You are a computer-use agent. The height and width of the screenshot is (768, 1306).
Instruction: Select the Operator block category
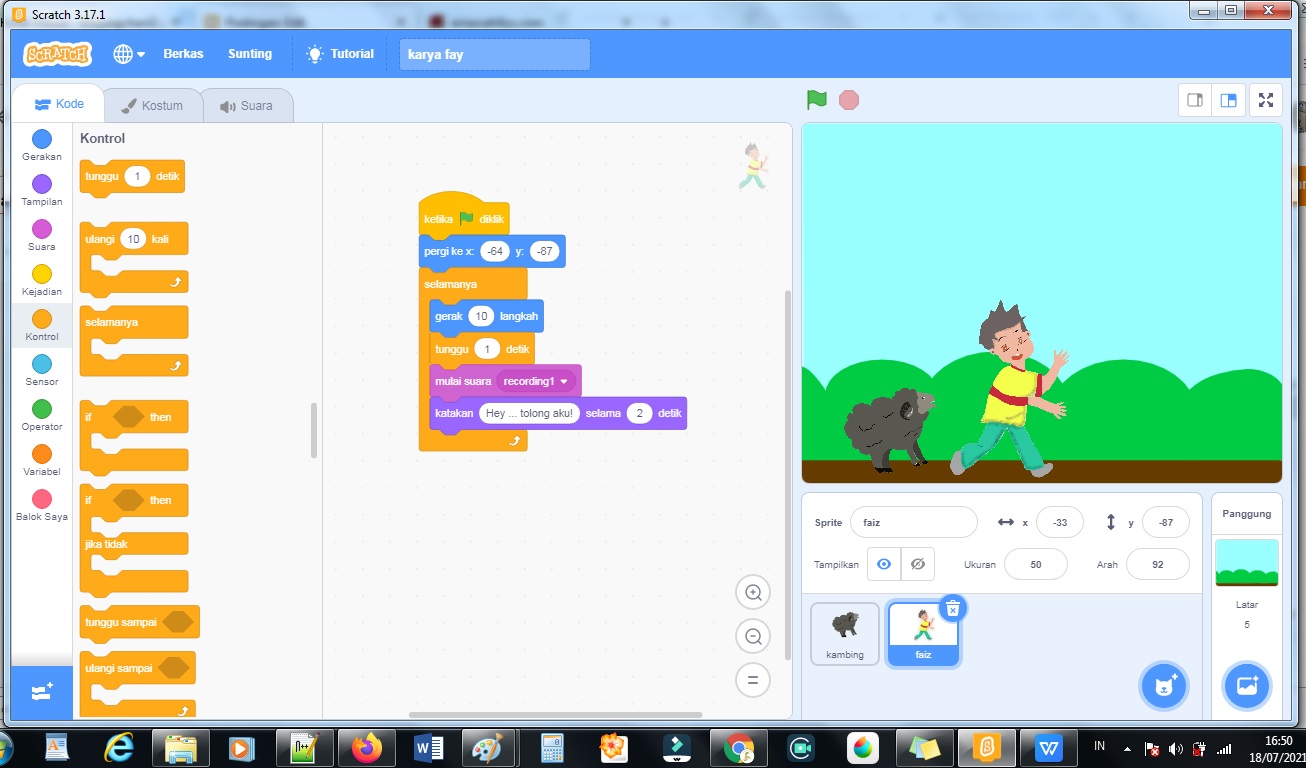tap(40, 410)
